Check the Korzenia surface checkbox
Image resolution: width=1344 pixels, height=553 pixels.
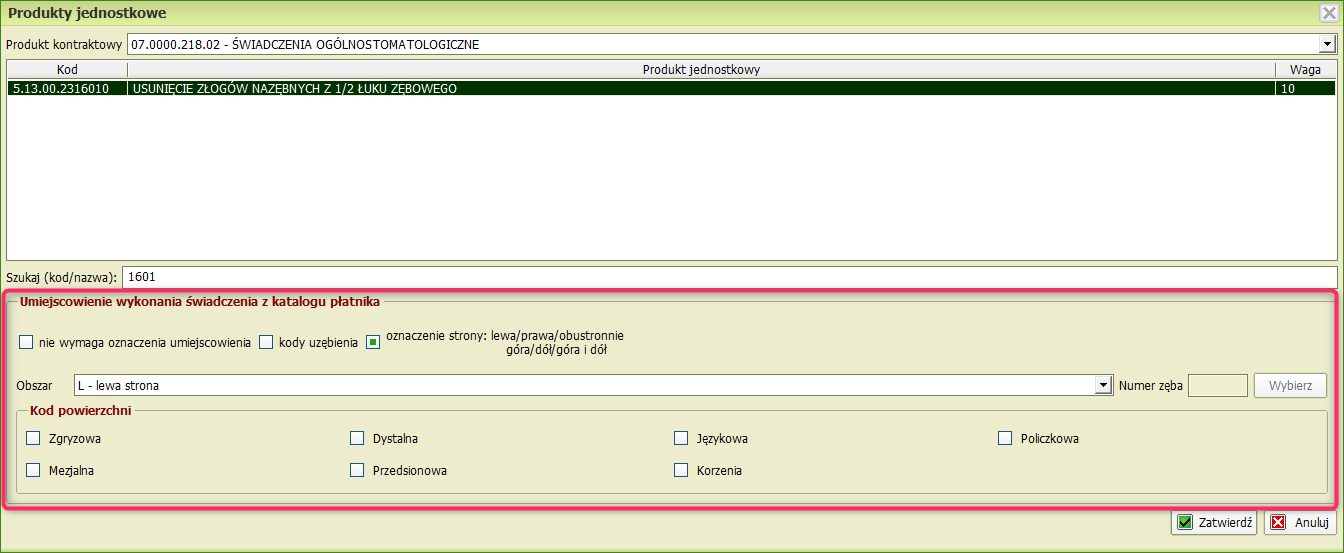tap(681, 470)
